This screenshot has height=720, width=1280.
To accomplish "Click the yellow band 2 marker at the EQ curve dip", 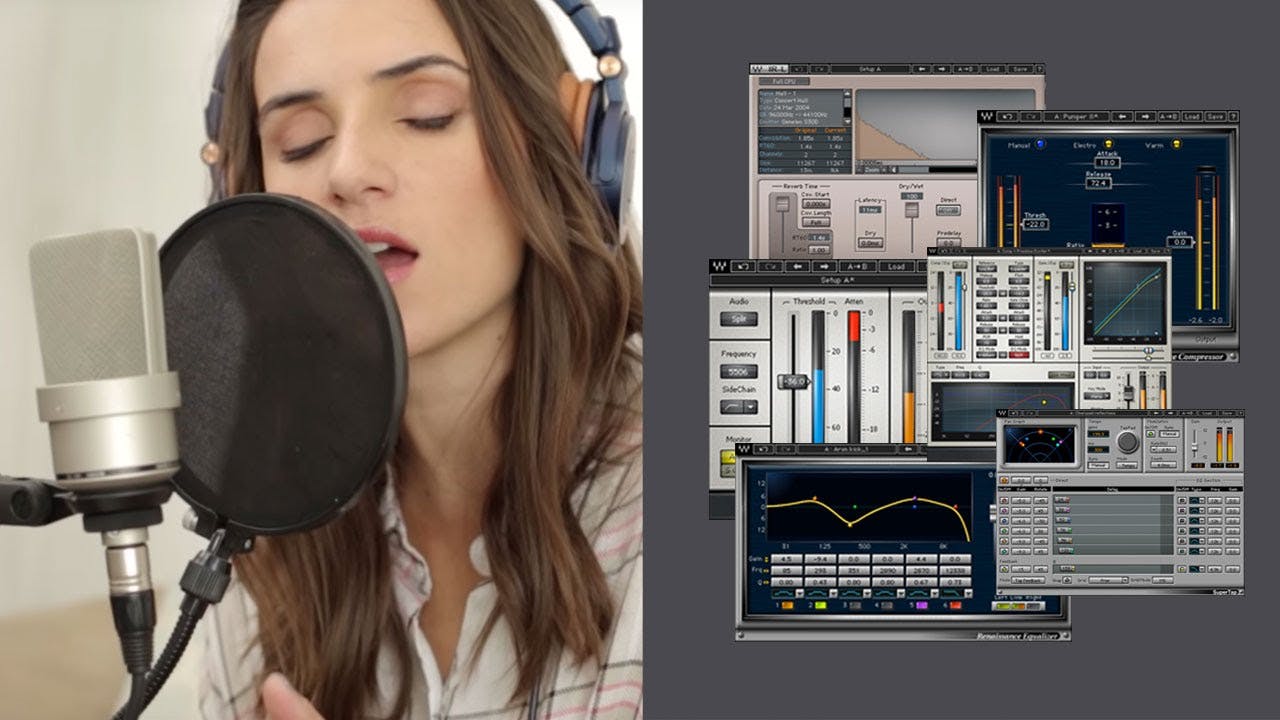I will [850, 524].
